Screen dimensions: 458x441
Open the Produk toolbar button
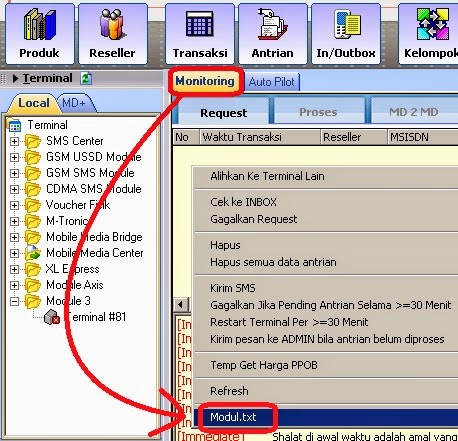[40, 33]
